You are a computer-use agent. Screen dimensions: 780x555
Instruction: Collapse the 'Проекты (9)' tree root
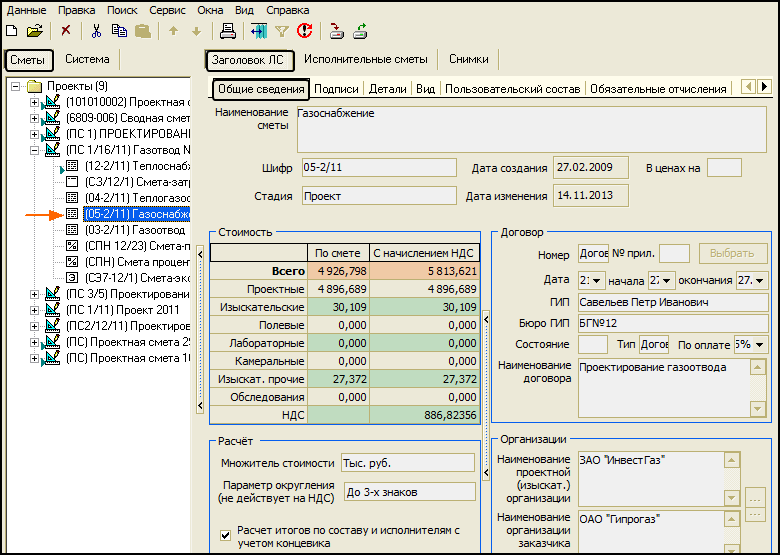click(16, 86)
